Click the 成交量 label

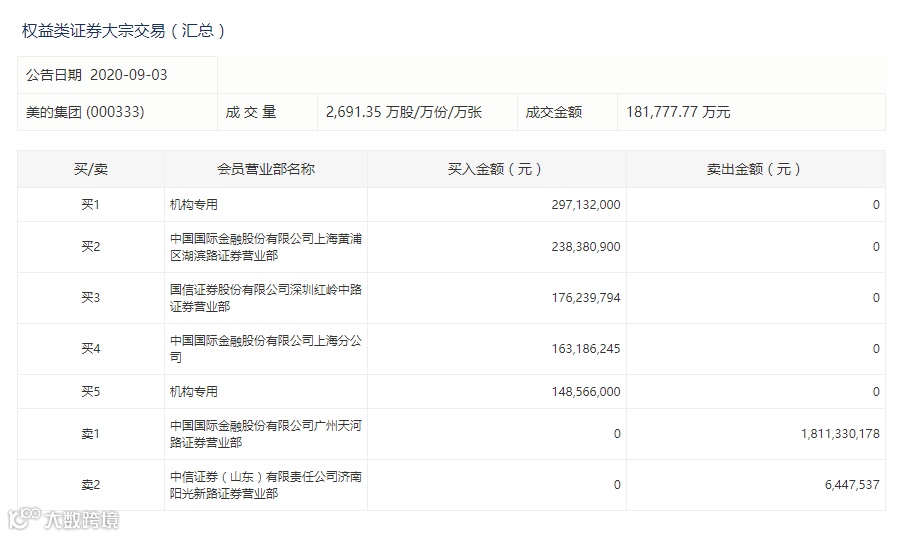(x=250, y=112)
